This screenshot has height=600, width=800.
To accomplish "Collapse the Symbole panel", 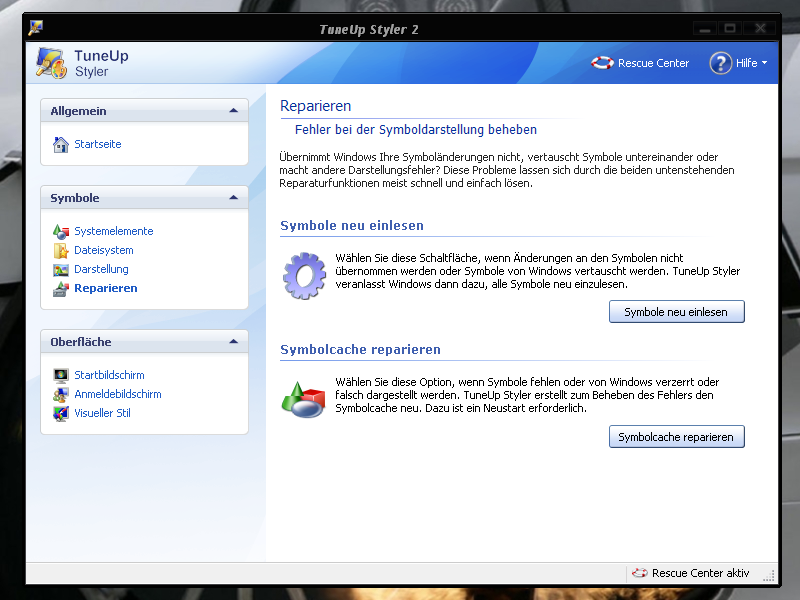I will point(234,197).
